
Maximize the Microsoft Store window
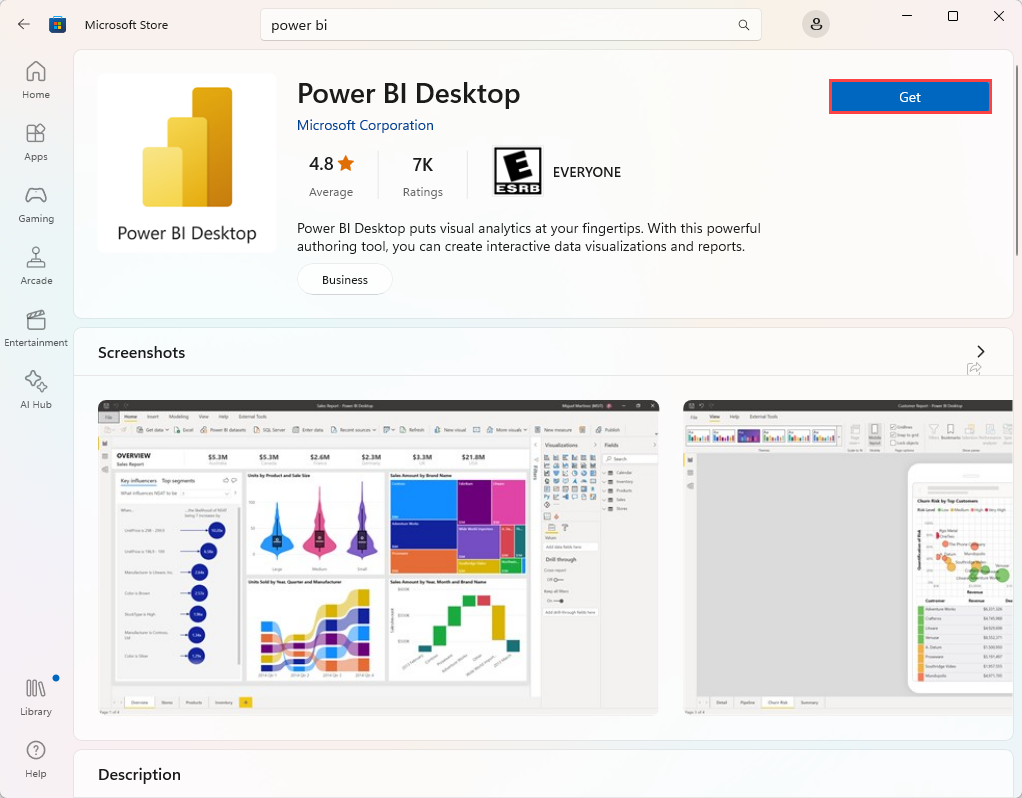coord(952,16)
